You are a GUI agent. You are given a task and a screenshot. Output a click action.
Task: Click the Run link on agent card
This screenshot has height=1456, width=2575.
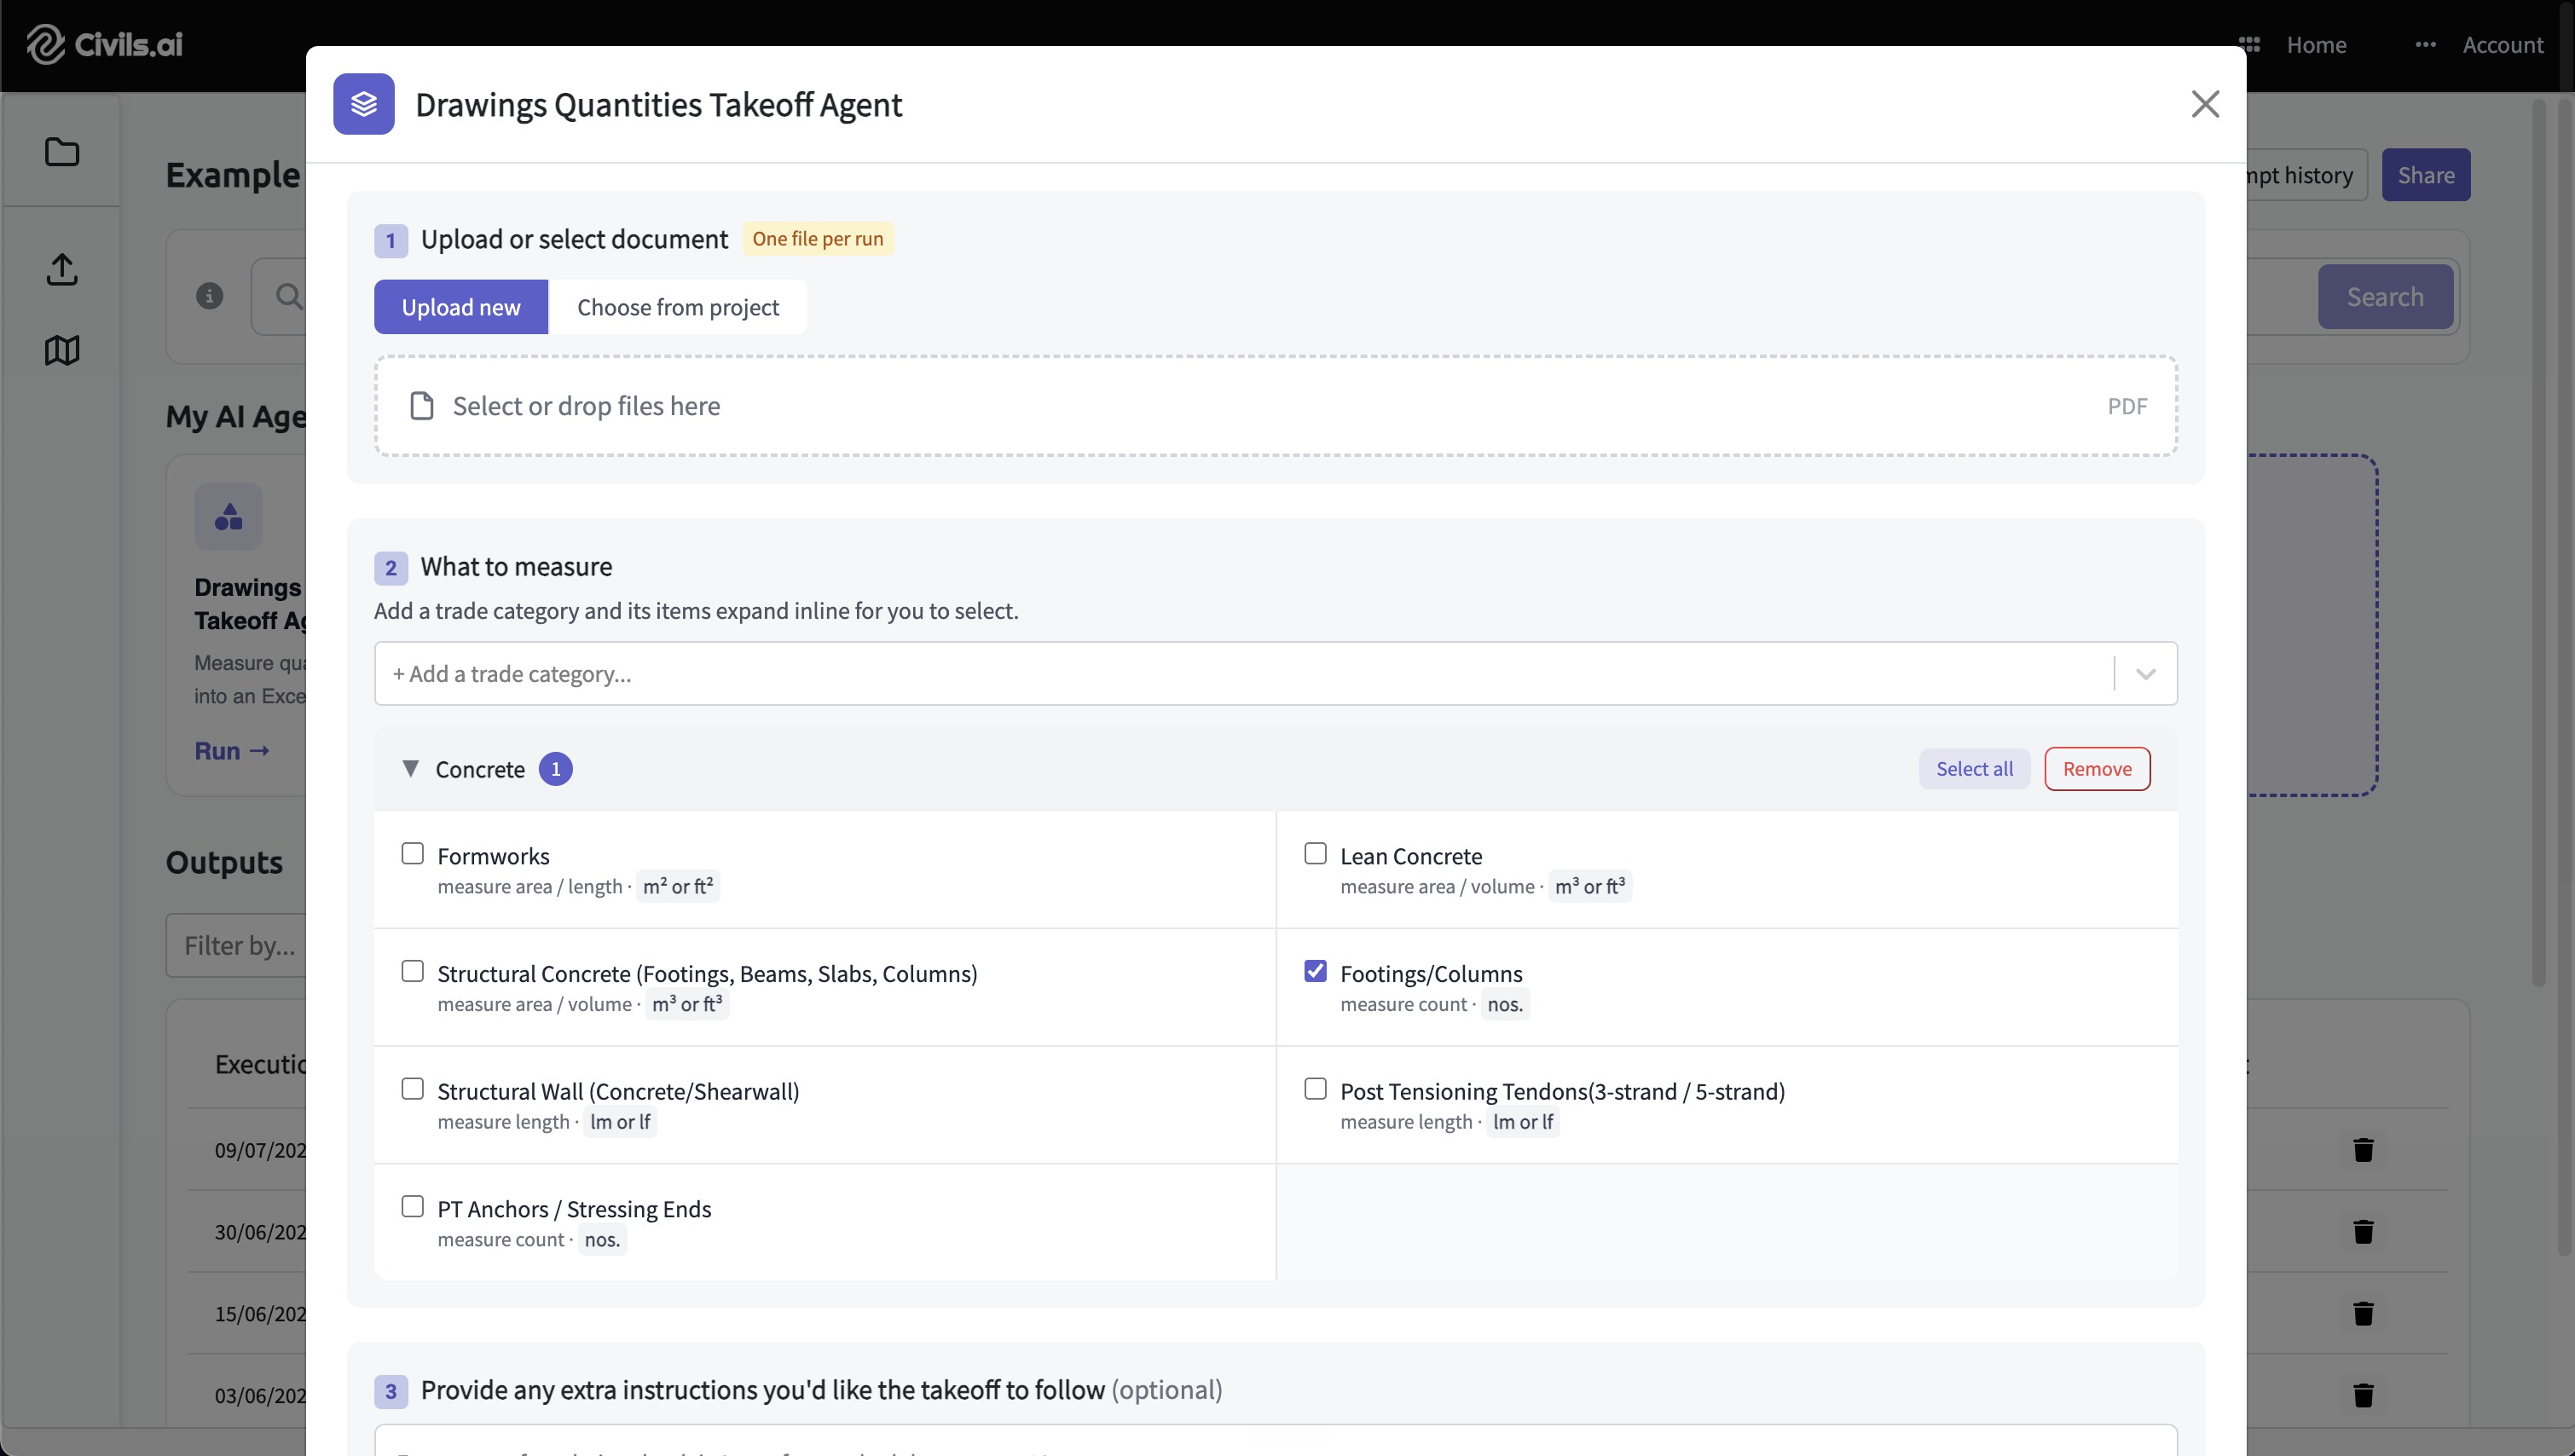click(232, 751)
